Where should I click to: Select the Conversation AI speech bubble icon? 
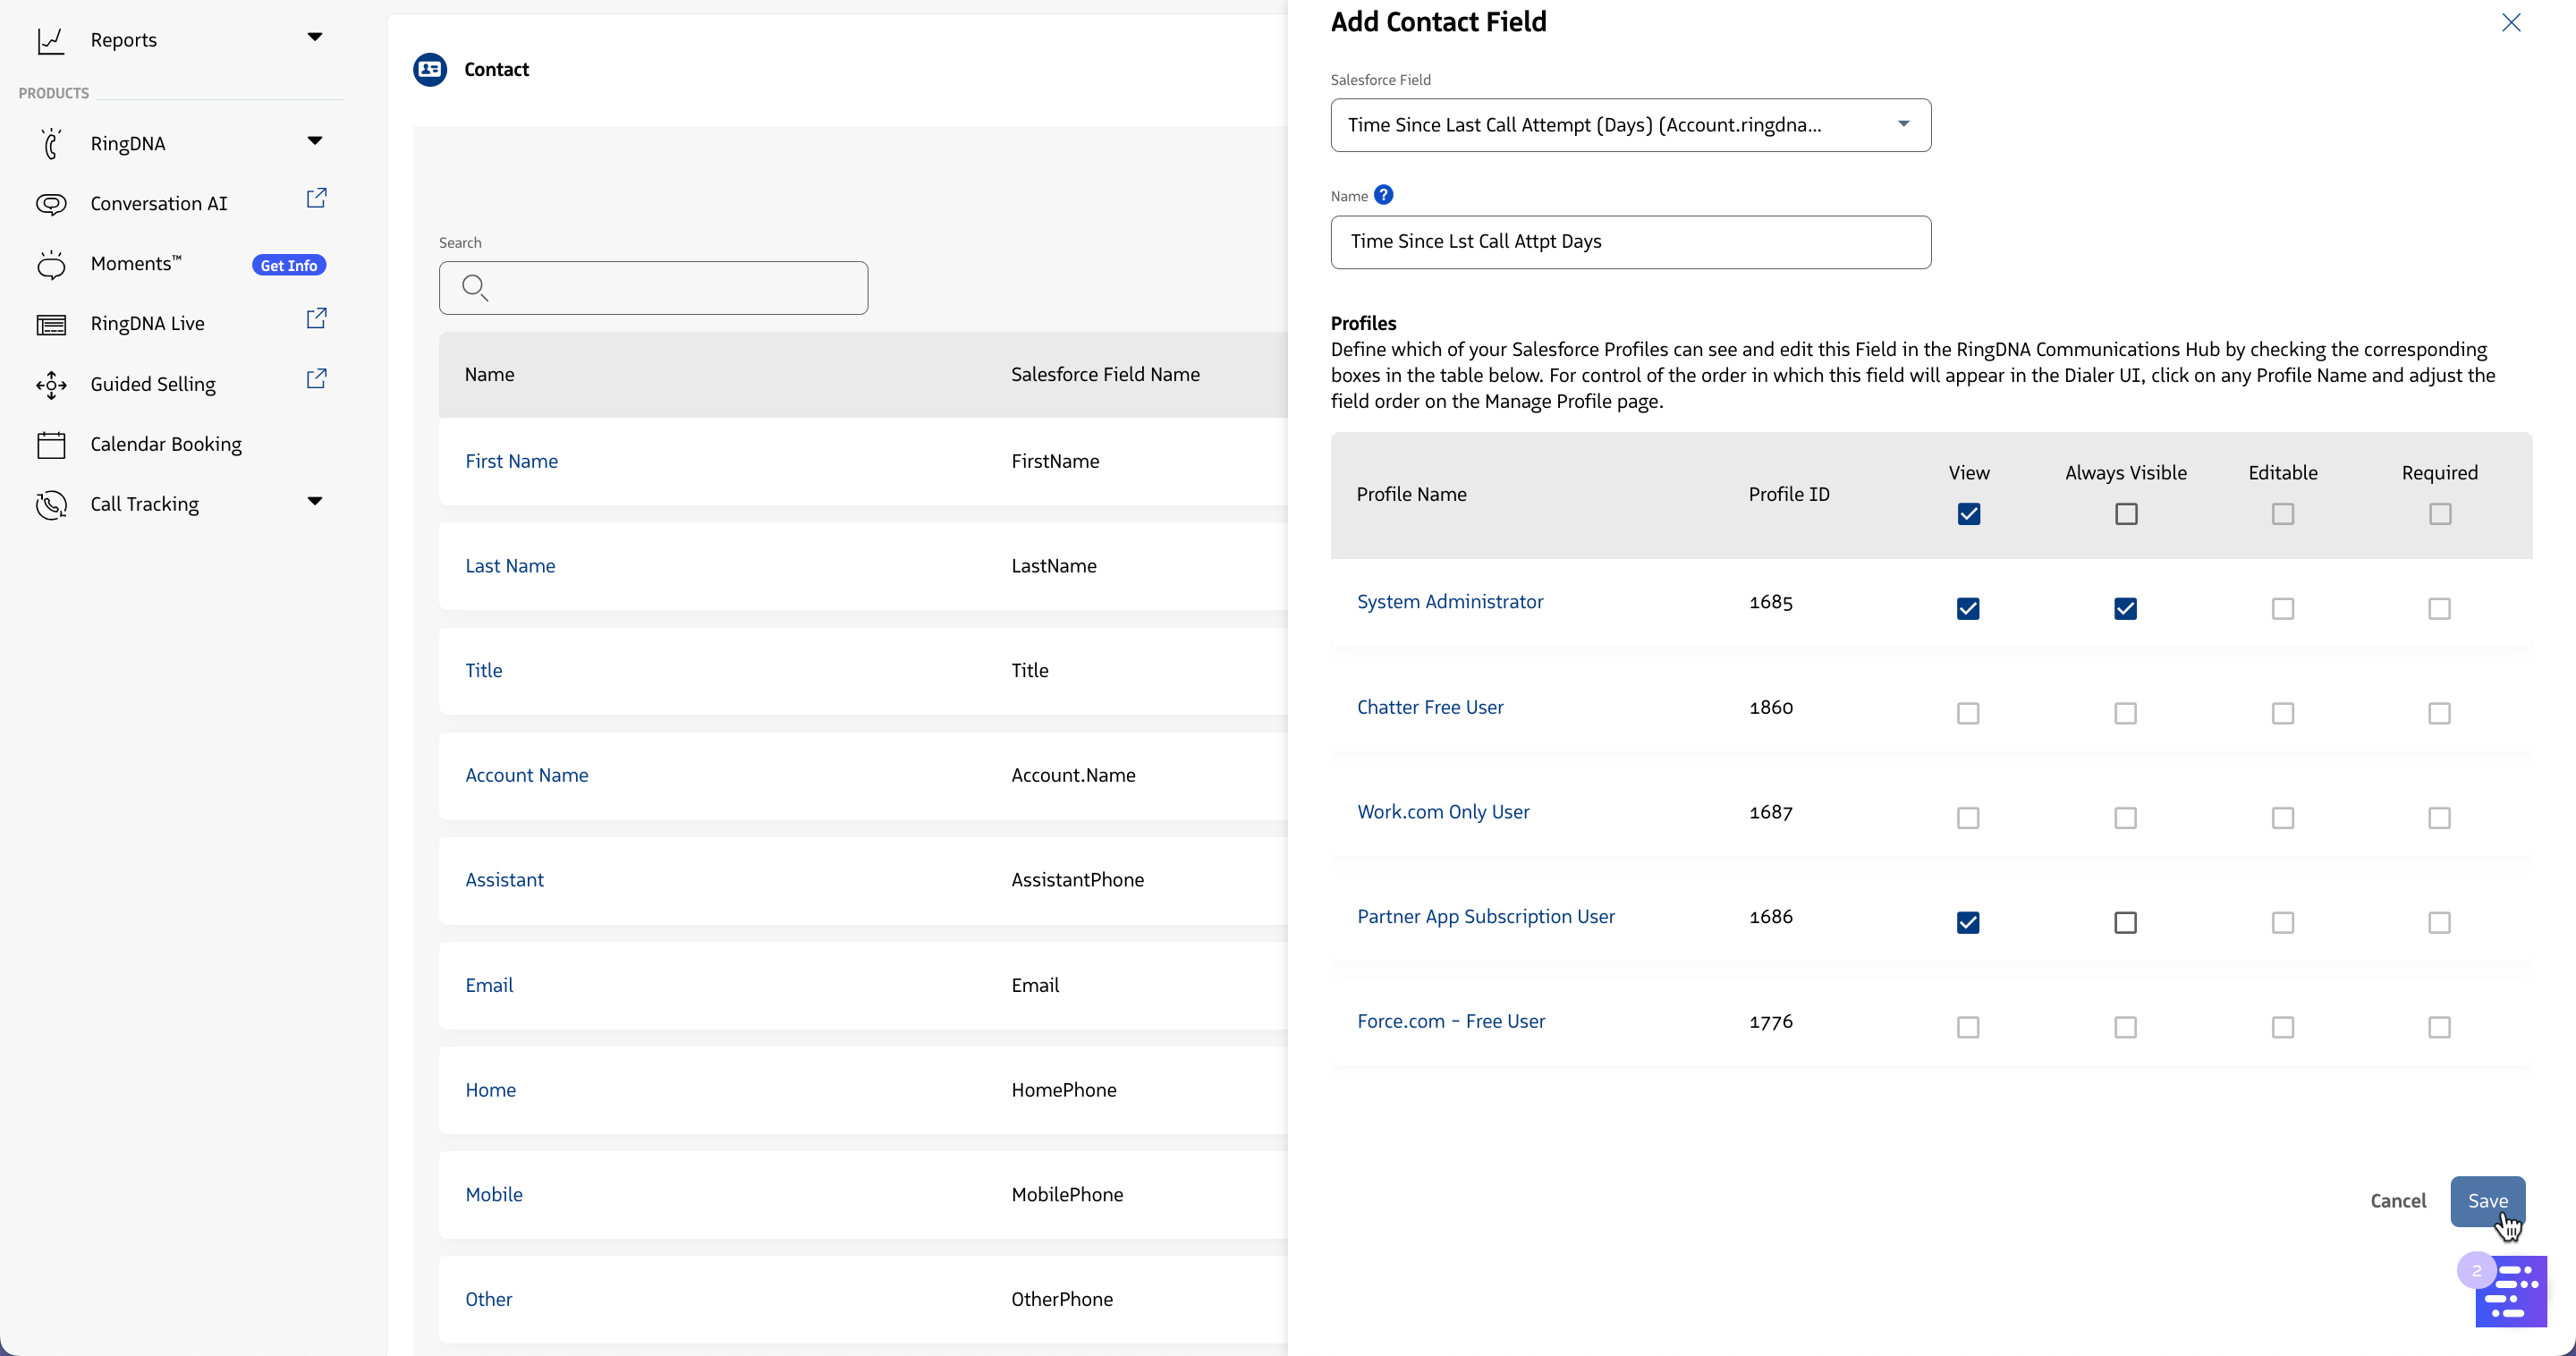[51, 203]
